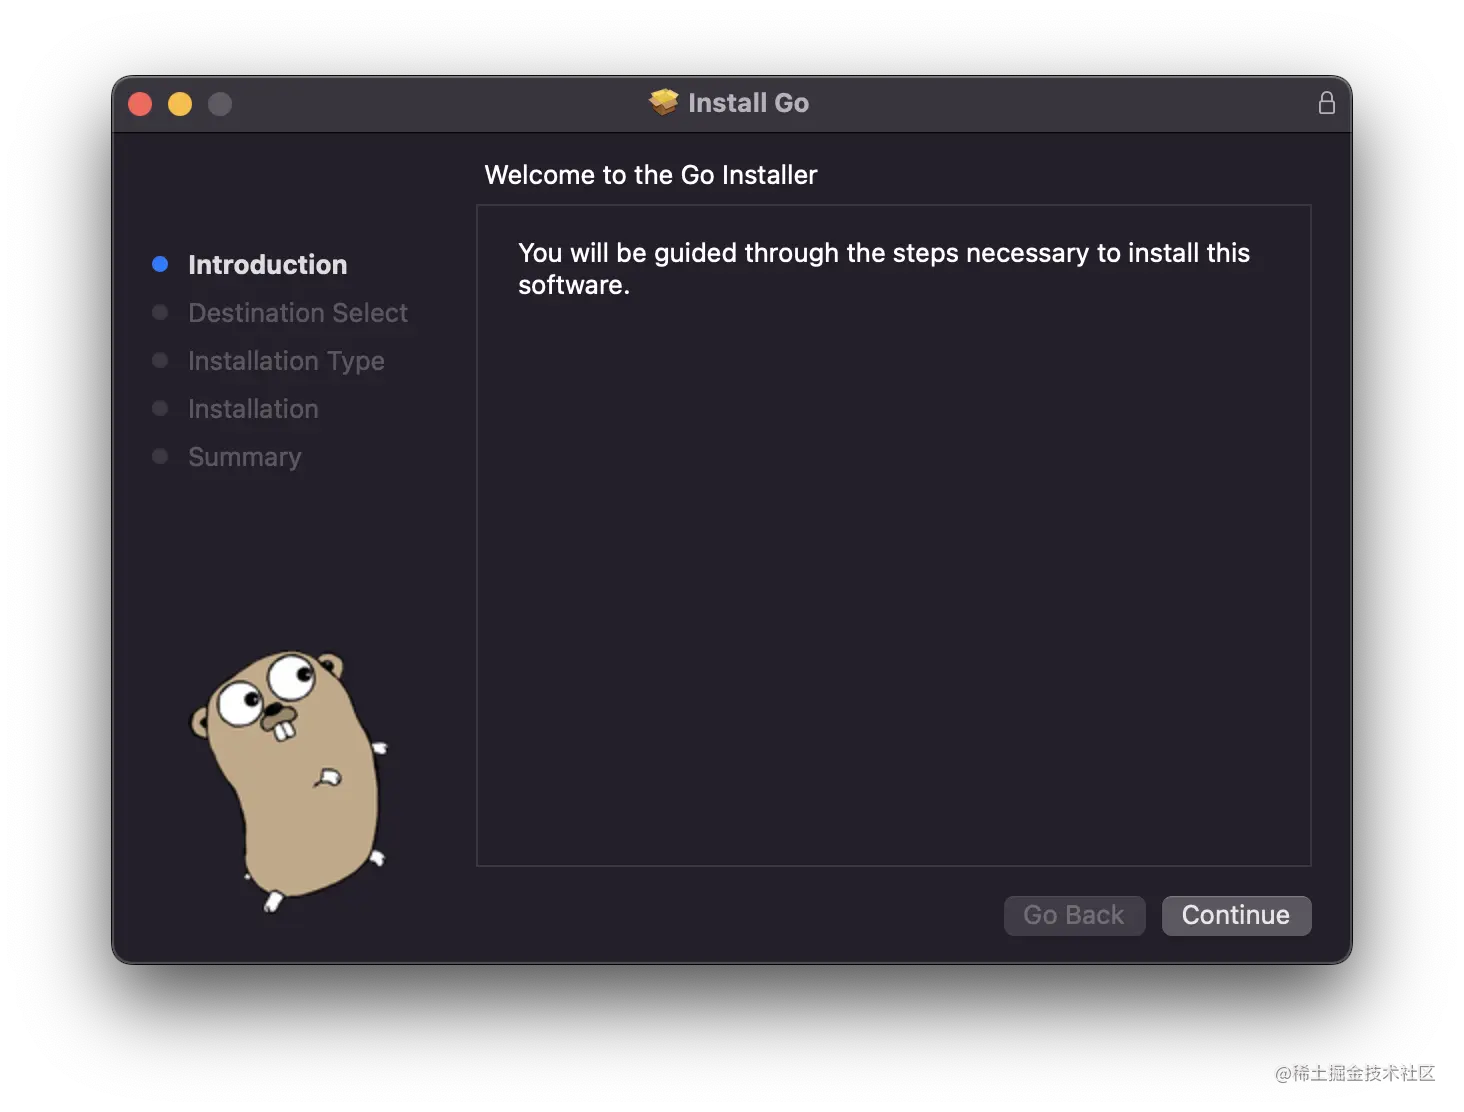The height and width of the screenshot is (1112, 1464).
Task: Click the lock icon in title bar
Action: [1326, 103]
